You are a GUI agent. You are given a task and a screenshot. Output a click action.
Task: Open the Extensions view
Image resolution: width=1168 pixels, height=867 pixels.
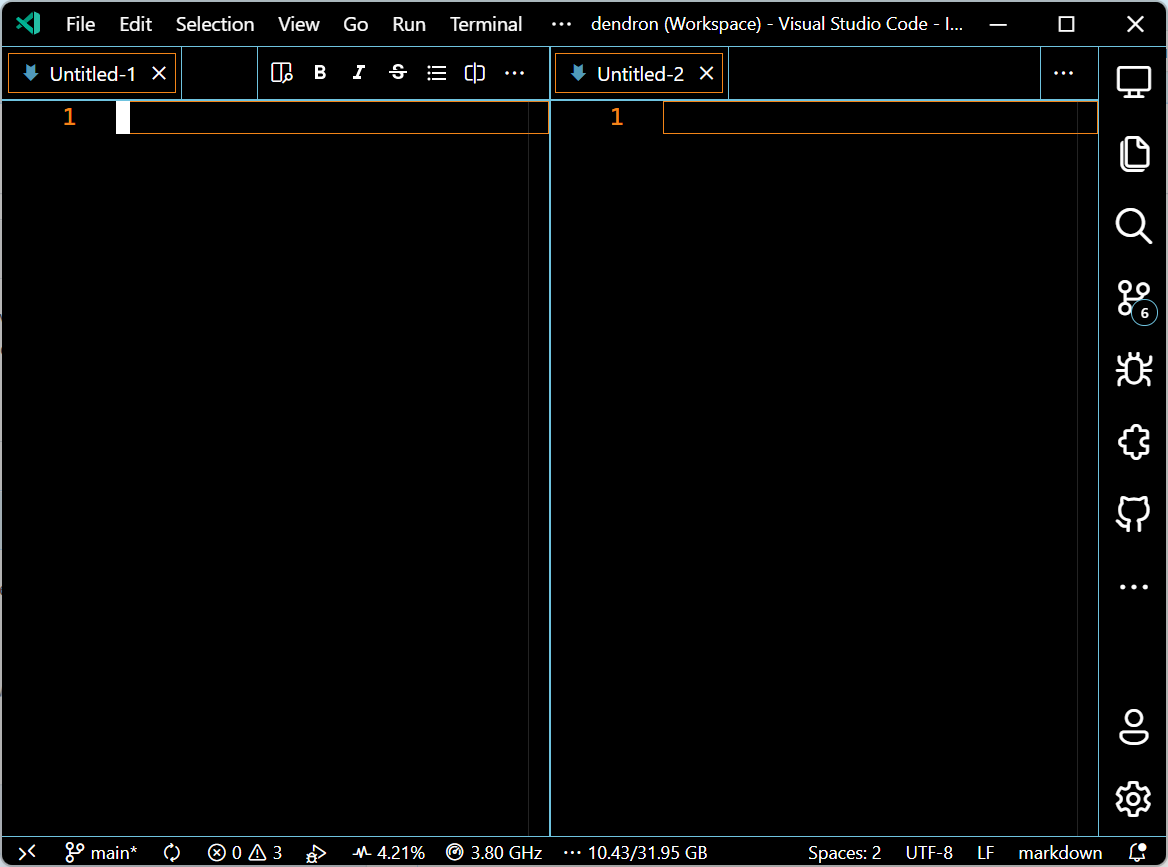click(x=1133, y=441)
